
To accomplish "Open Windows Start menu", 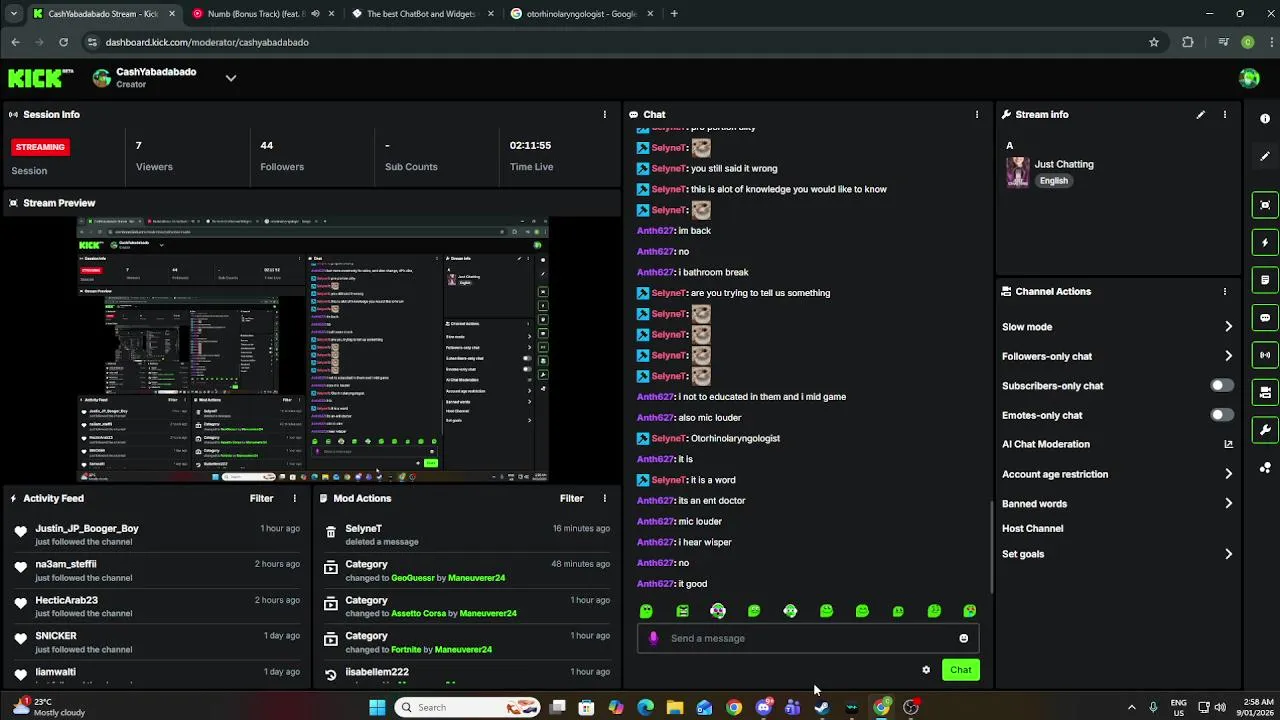I will [377, 707].
